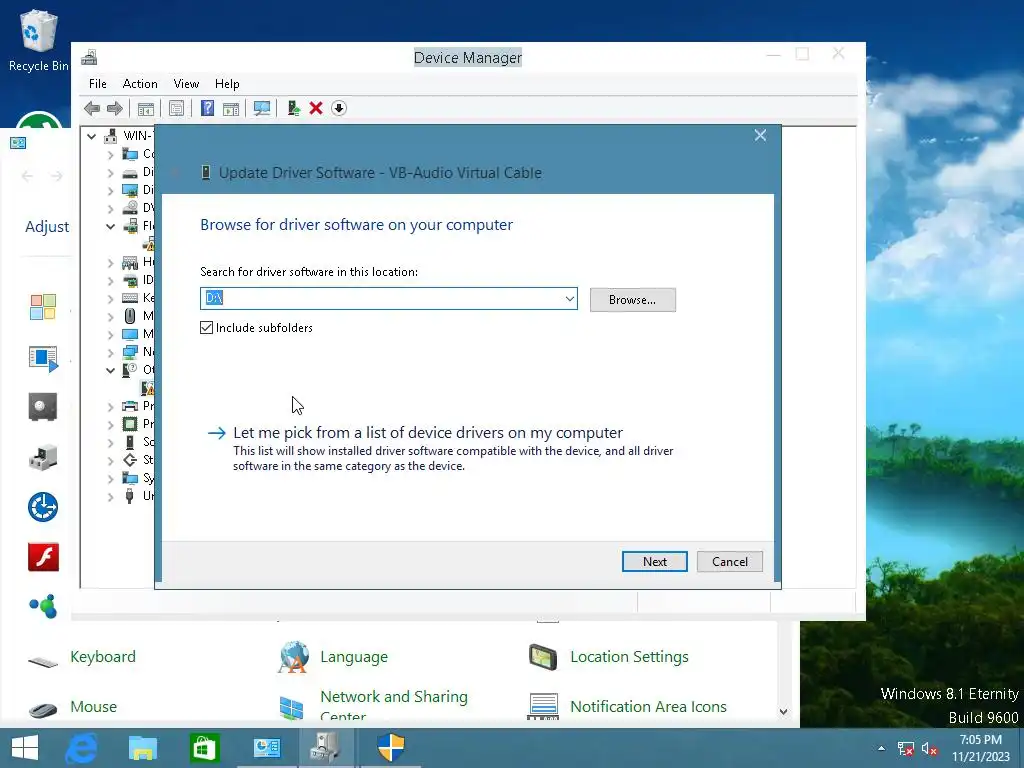Click the Forward arrow in Device Manager toolbar
The width and height of the screenshot is (1024, 768).
tap(115, 108)
